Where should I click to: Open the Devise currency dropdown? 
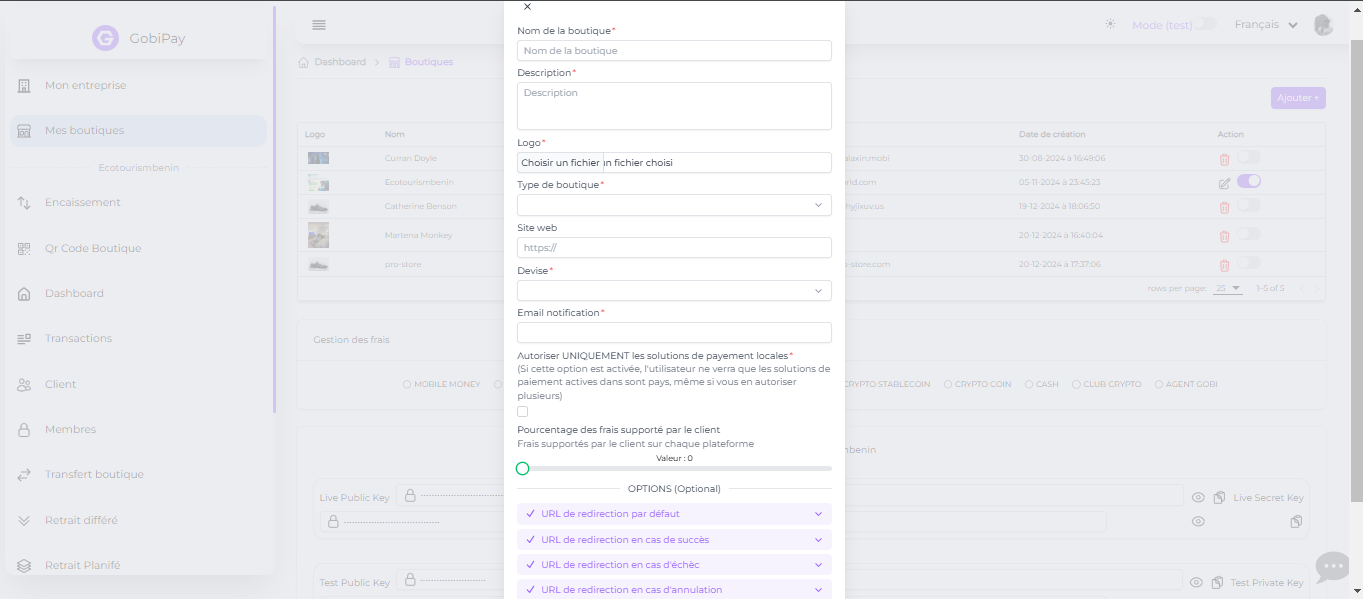click(x=674, y=291)
